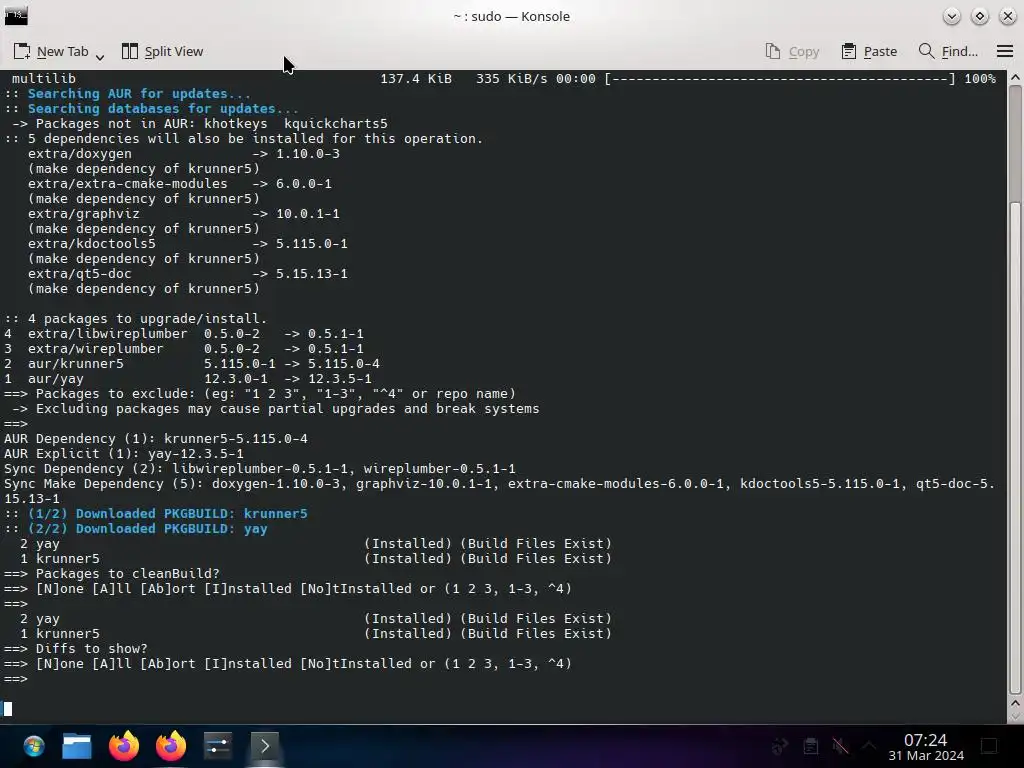Click the show desktop button
The height and width of the screenshot is (768, 1024).
point(989,746)
